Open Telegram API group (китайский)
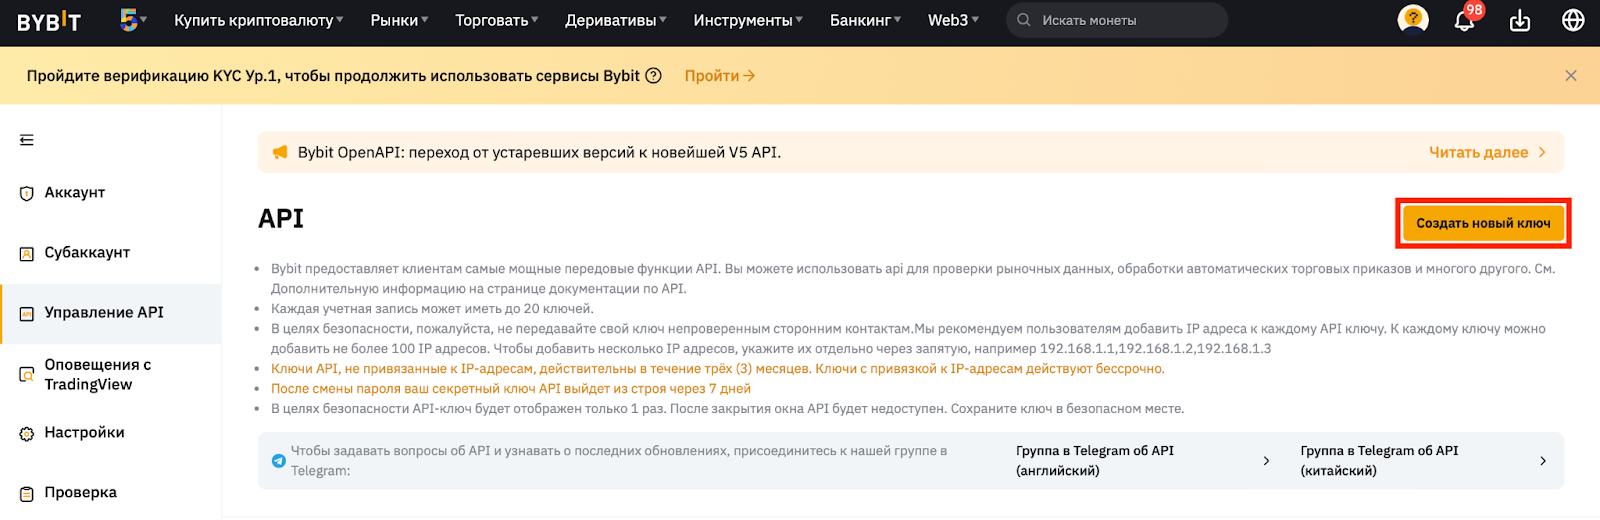 coord(1424,461)
